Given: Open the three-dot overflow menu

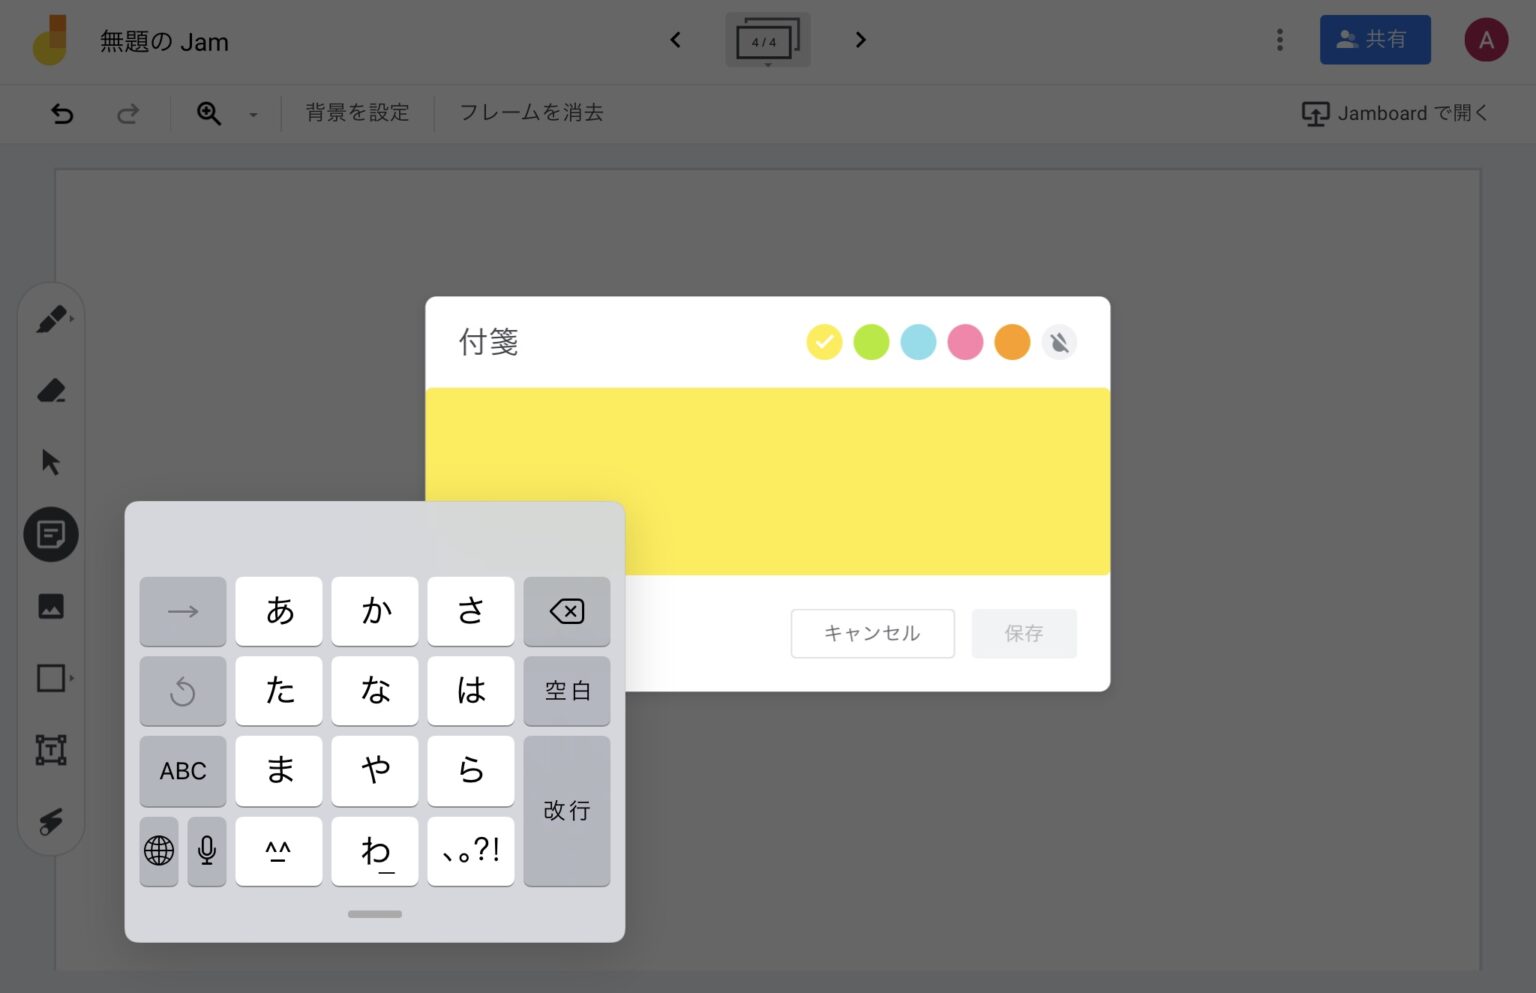Looking at the screenshot, I should tap(1279, 39).
